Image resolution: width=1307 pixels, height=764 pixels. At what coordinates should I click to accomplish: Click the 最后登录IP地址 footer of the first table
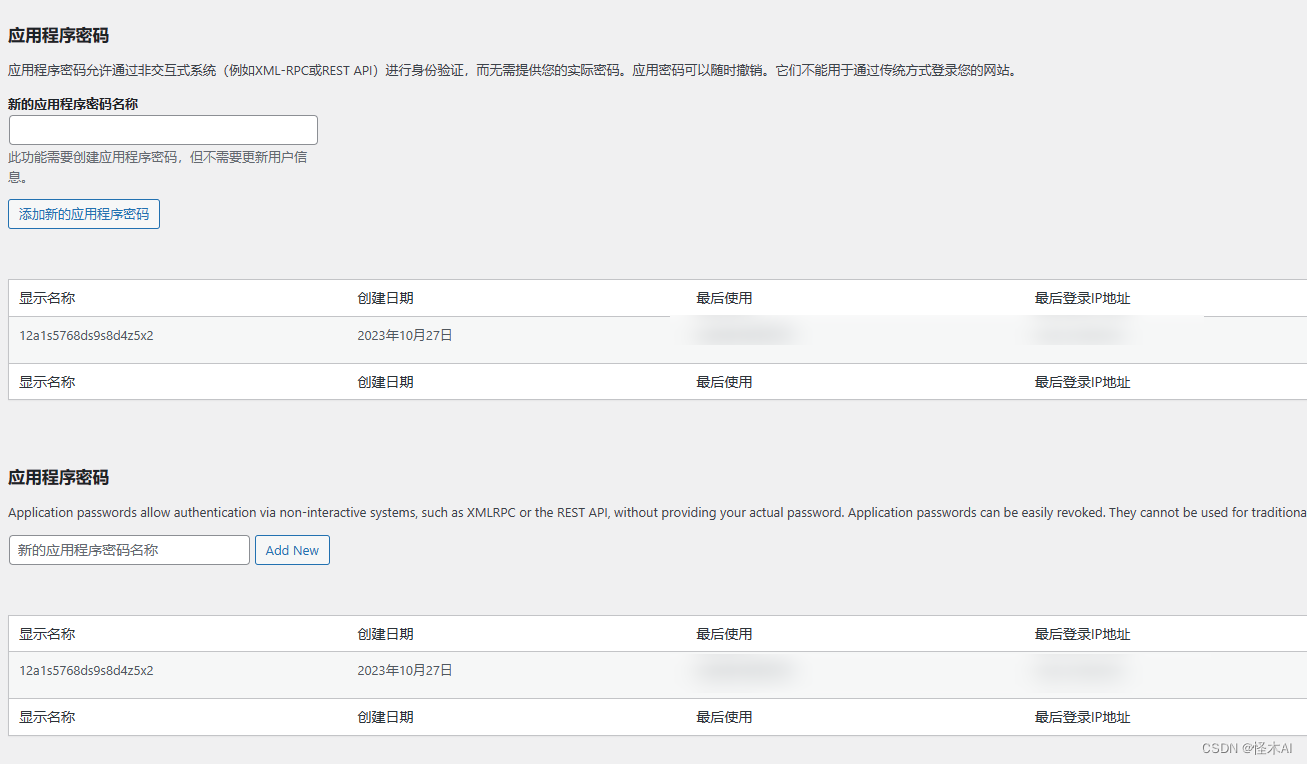pyautogui.click(x=1082, y=382)
